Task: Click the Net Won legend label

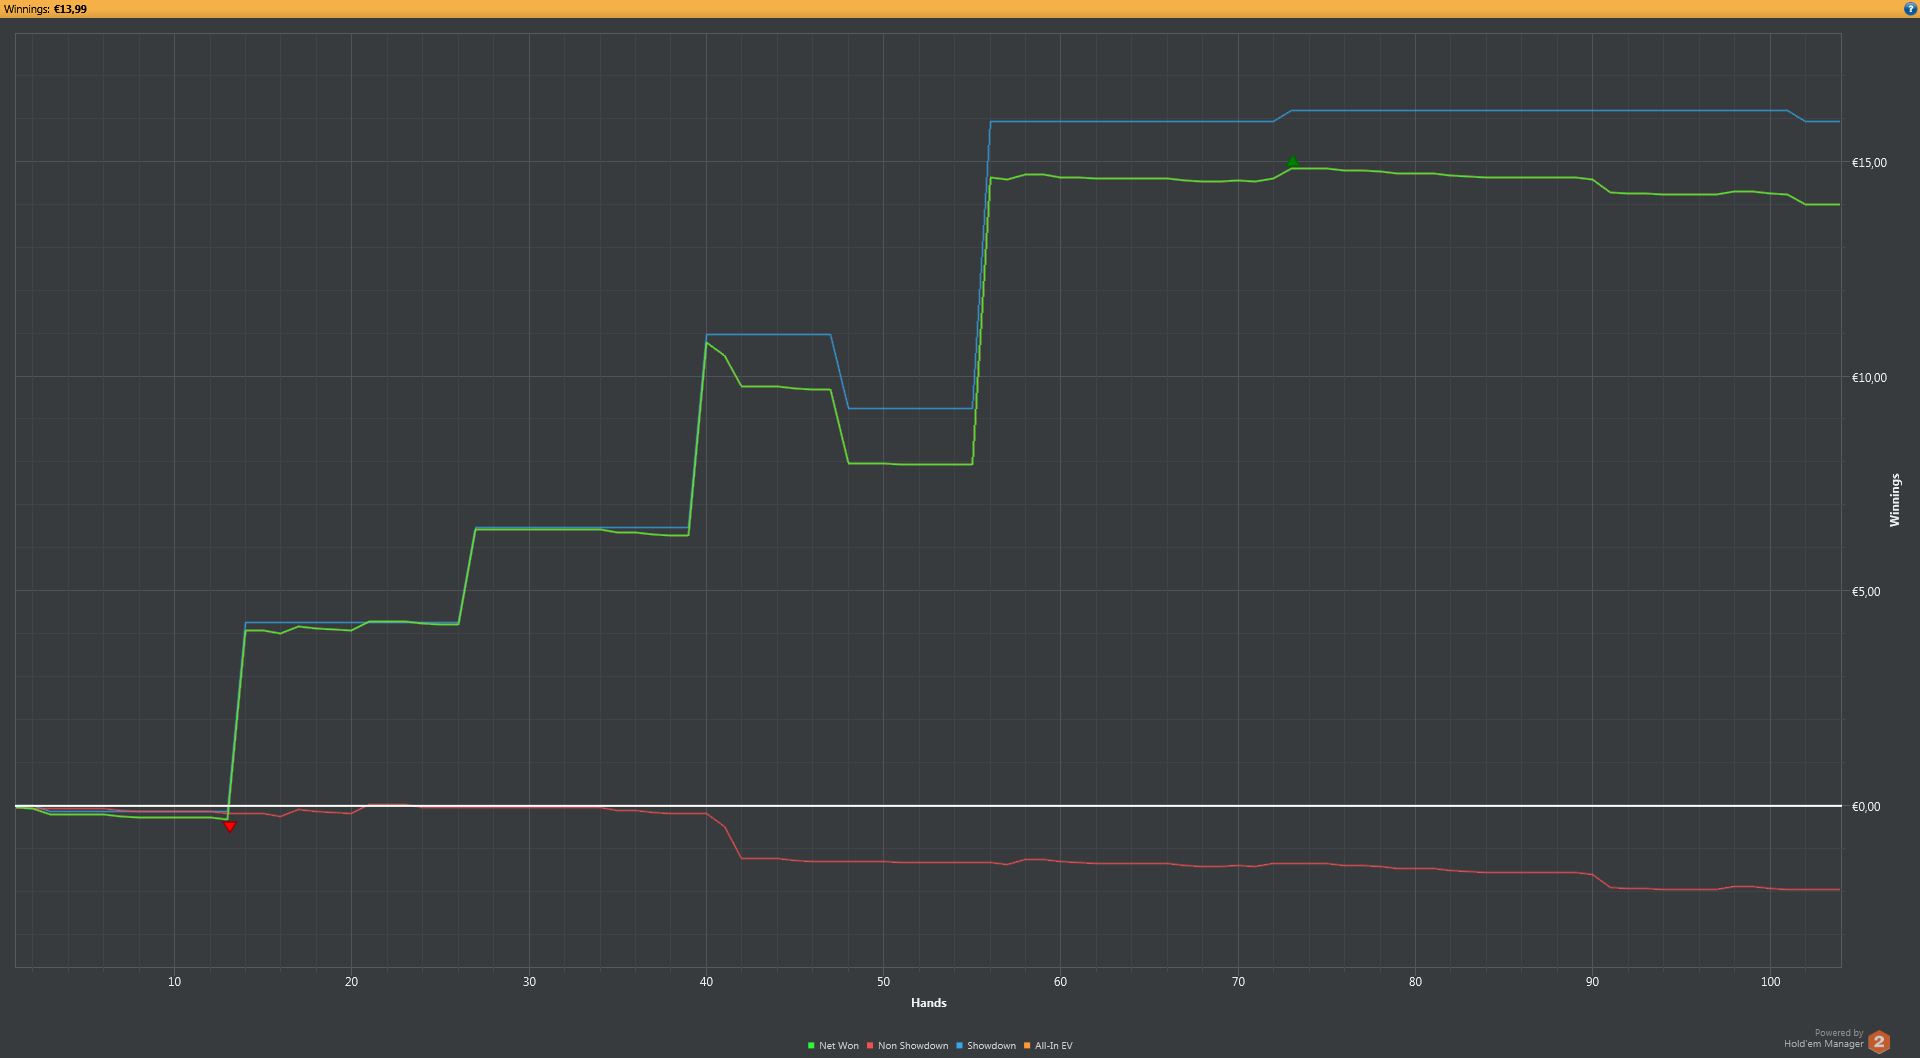Action: click(839, 1046)
